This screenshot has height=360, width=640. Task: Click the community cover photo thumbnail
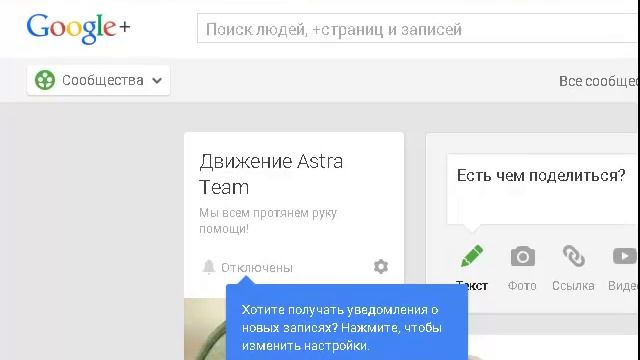(205, 329)
